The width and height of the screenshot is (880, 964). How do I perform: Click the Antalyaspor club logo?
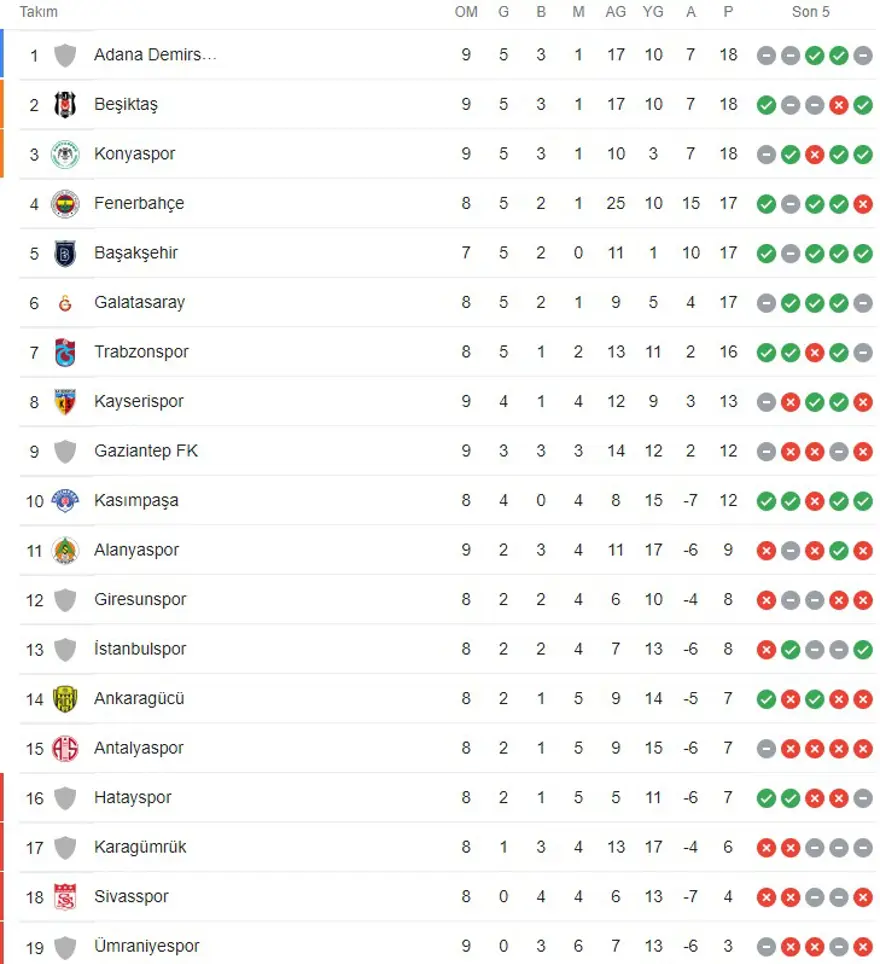click(x=65, y=748)
